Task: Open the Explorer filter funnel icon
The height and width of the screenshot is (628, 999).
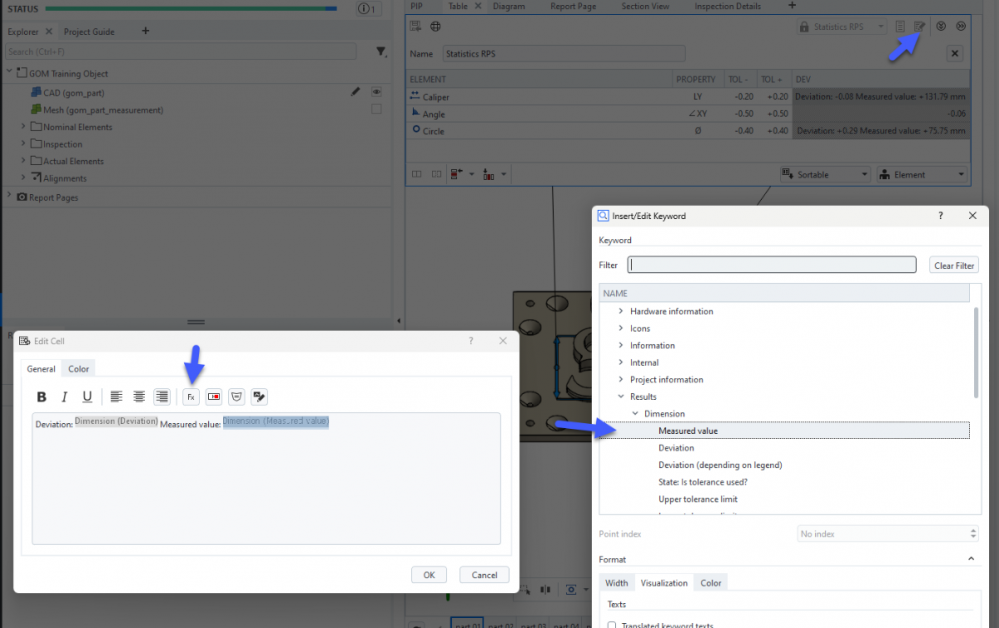Action: pyautogui.click(x=381, y=51)
